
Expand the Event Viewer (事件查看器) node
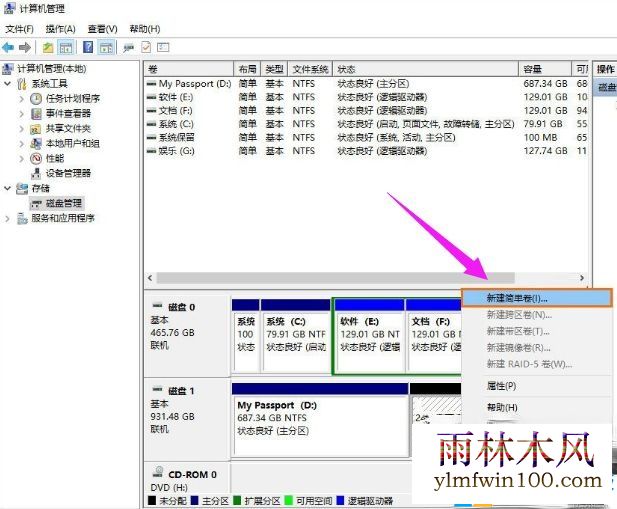[x=22, y=114]
